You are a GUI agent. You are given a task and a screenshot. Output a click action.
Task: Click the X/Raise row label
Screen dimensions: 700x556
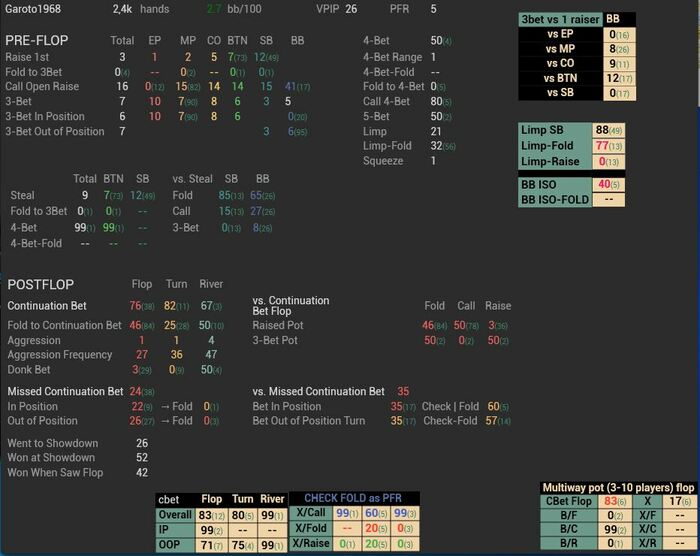pos(310,543)
